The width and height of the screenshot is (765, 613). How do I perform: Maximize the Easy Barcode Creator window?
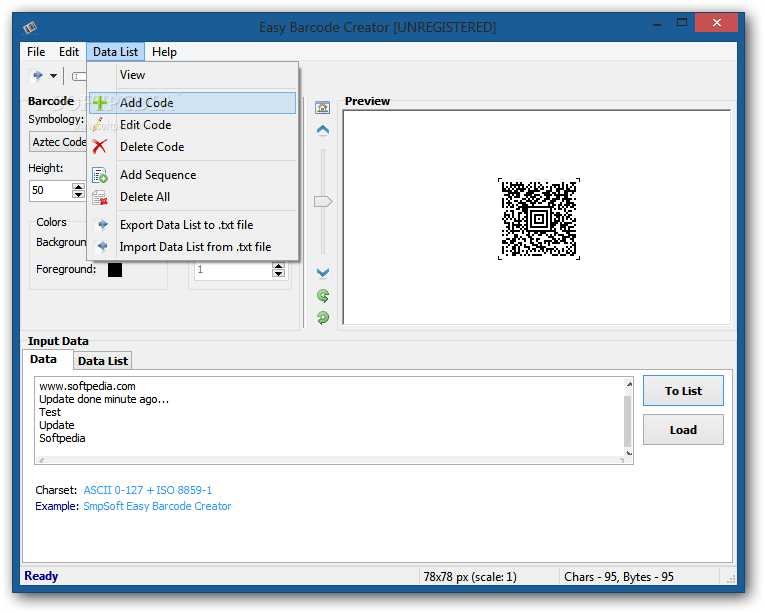pos(682,22)
